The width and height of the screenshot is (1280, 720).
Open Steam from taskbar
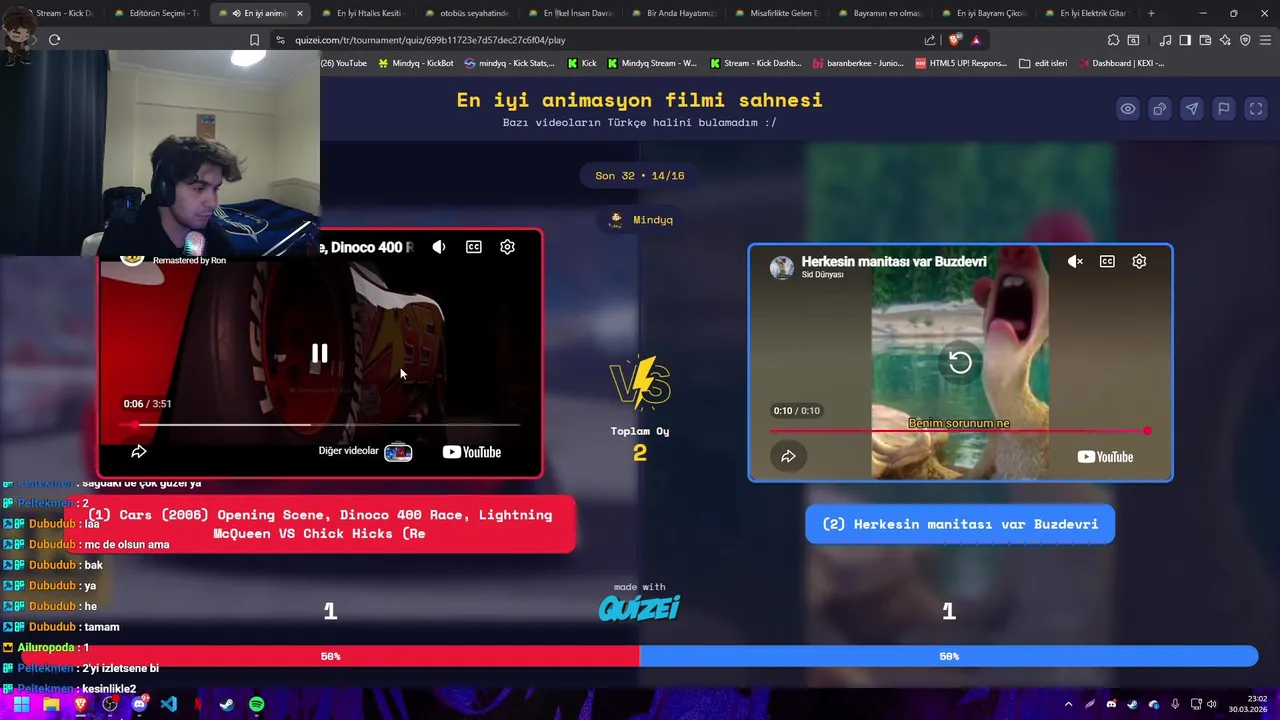(x=227, y=705)
